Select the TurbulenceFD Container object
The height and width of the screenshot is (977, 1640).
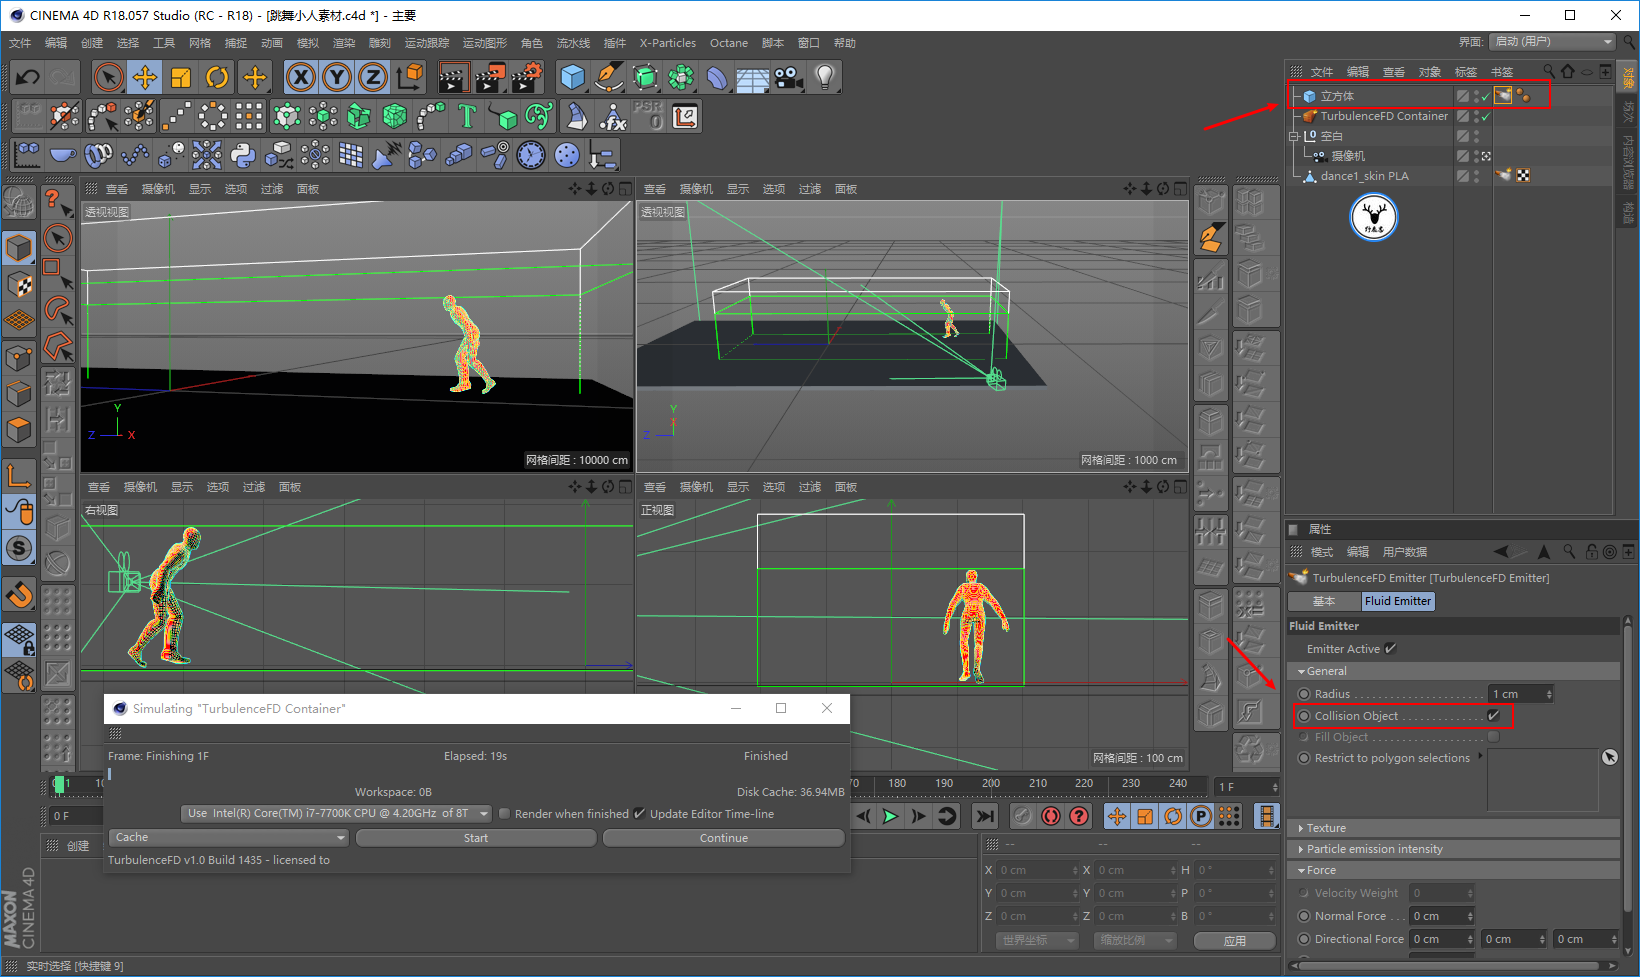1384,116
